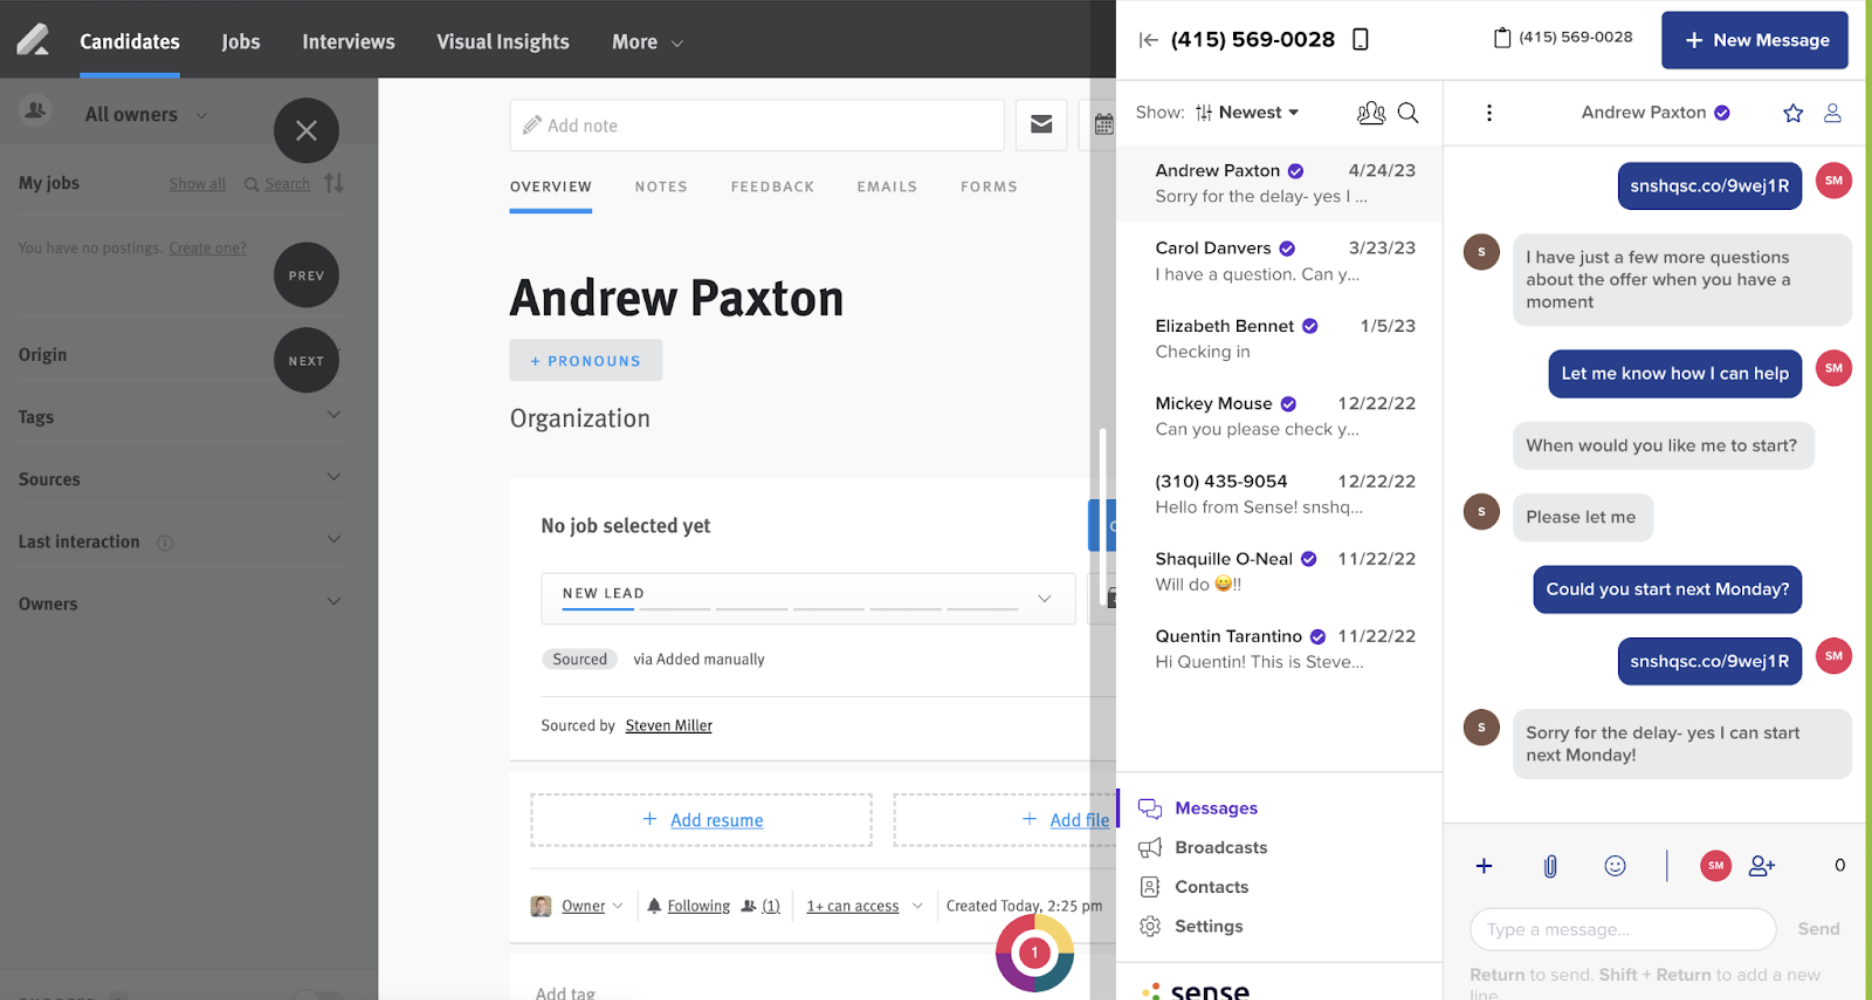View the contact profile person icon
1872x1000 pixels.
pyautogui.click(x=1832, y=113)
